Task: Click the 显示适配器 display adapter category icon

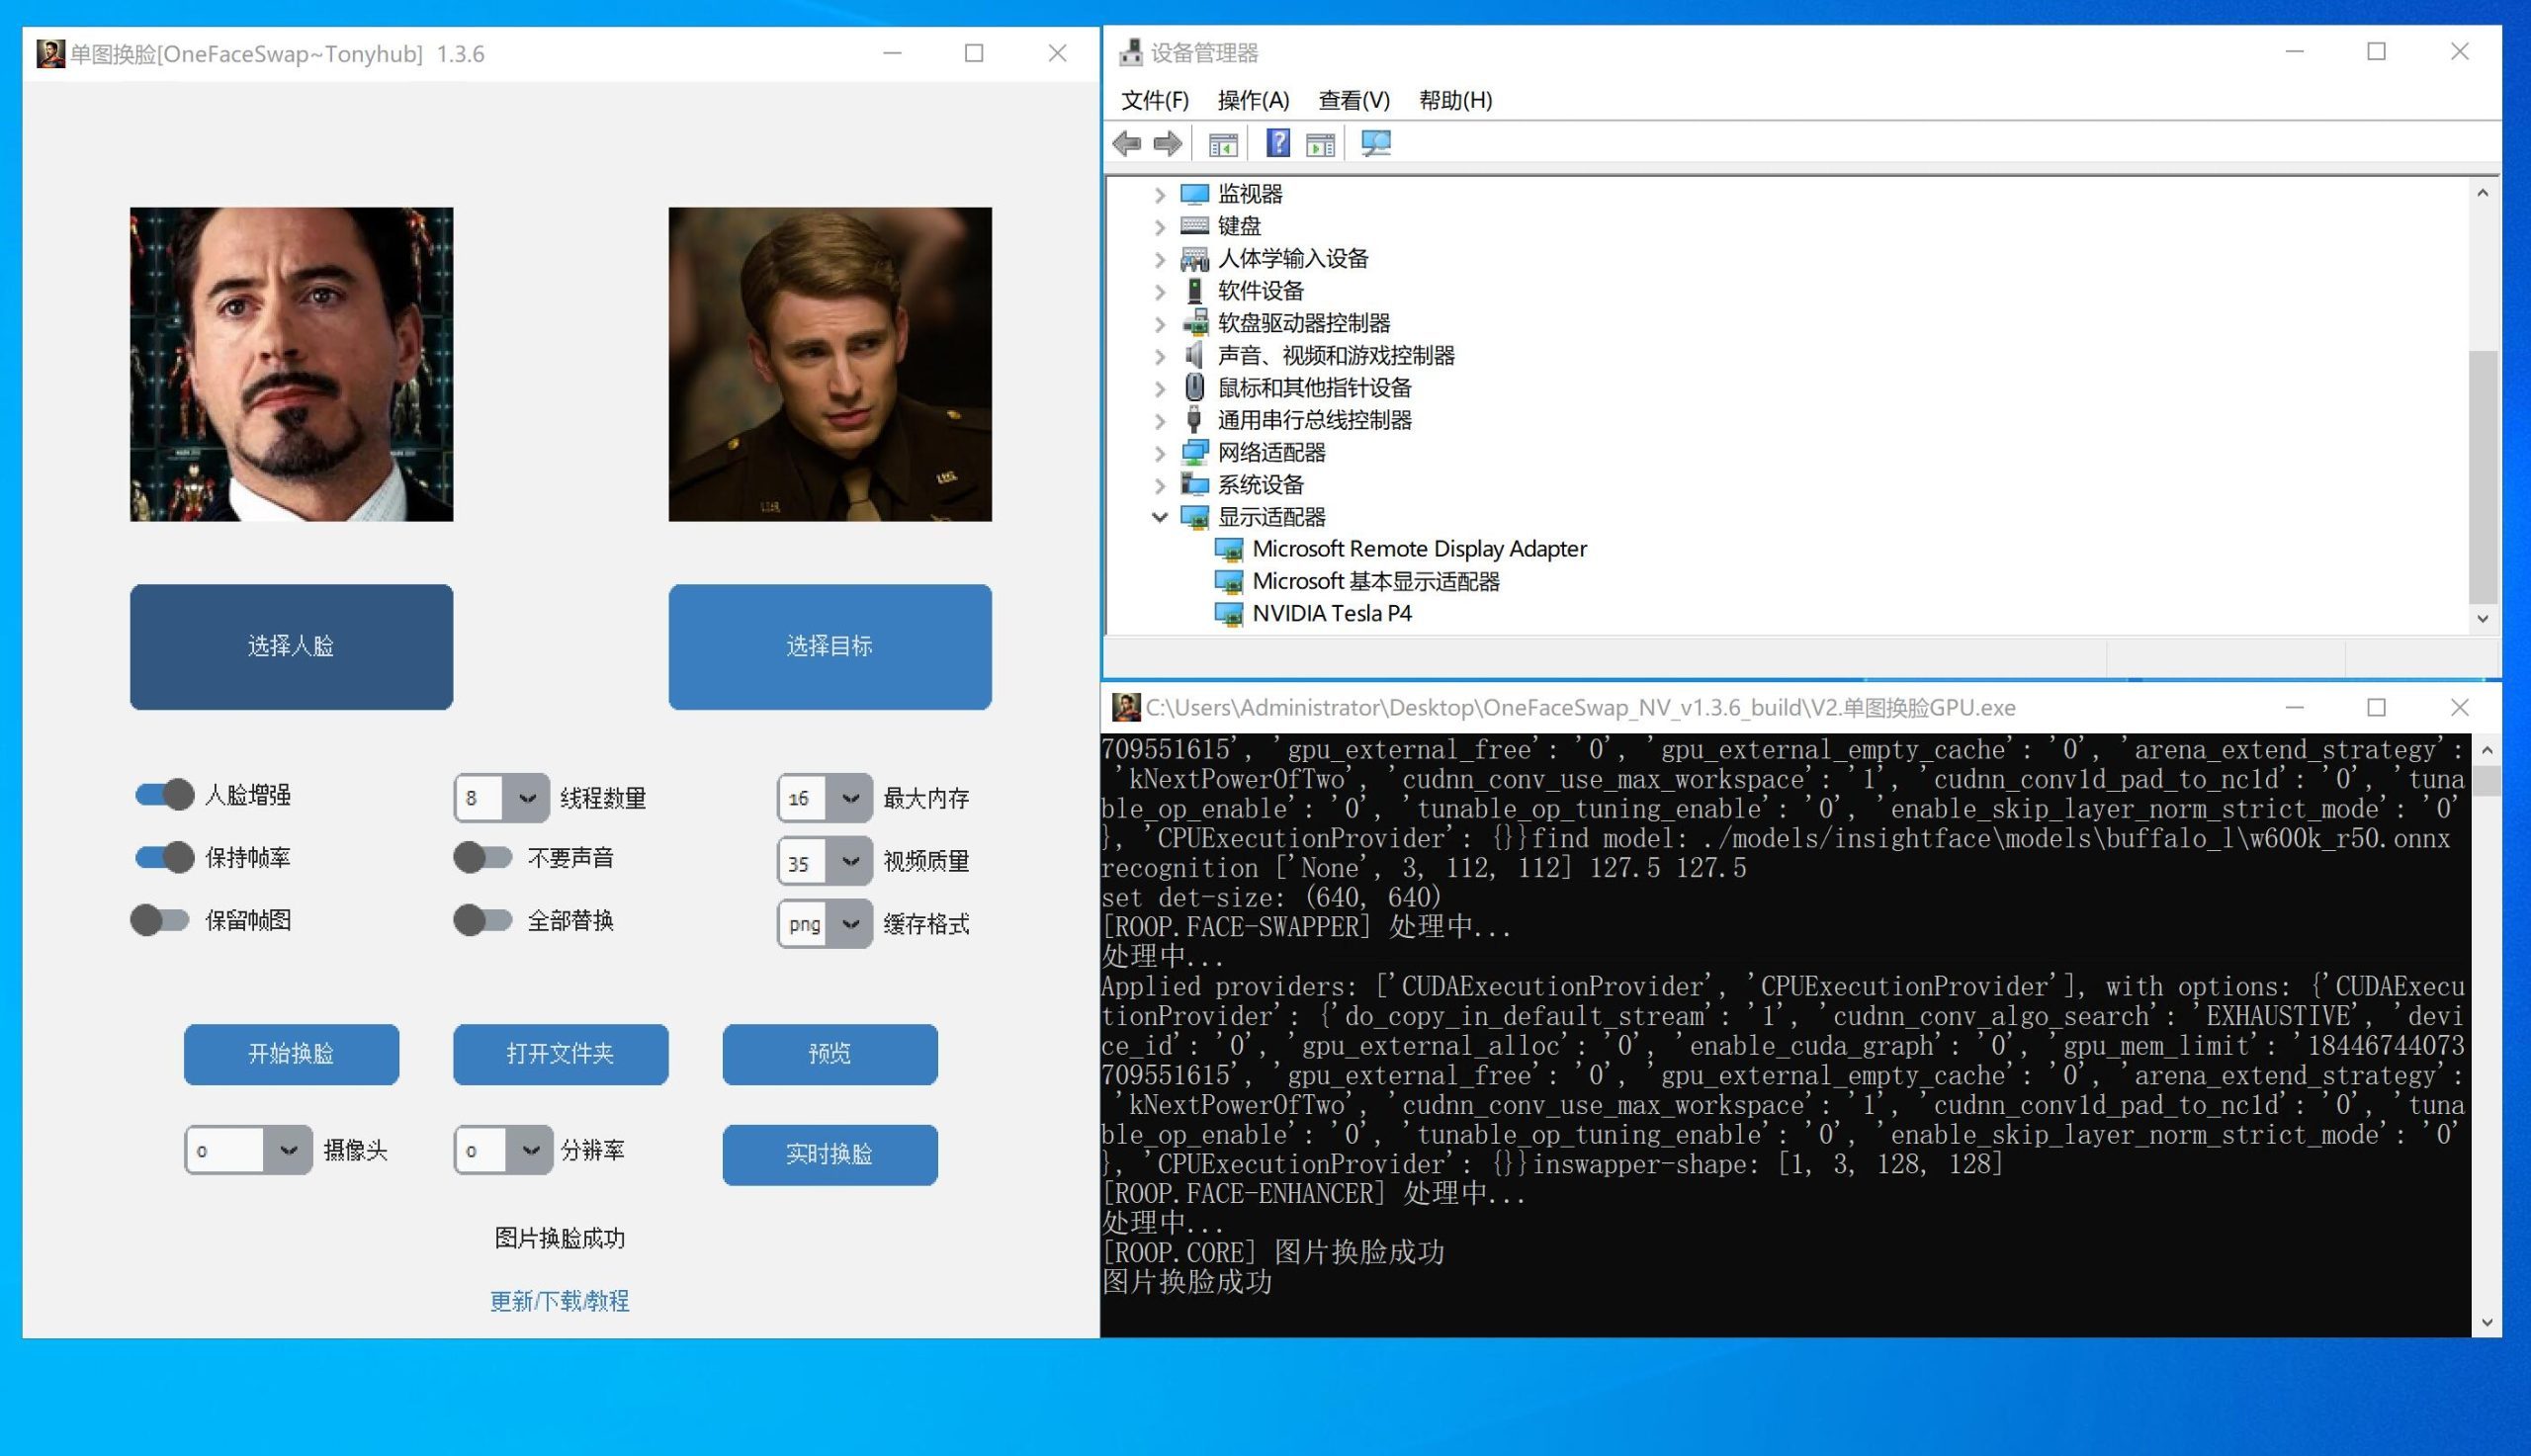Action: point(1194,517)
